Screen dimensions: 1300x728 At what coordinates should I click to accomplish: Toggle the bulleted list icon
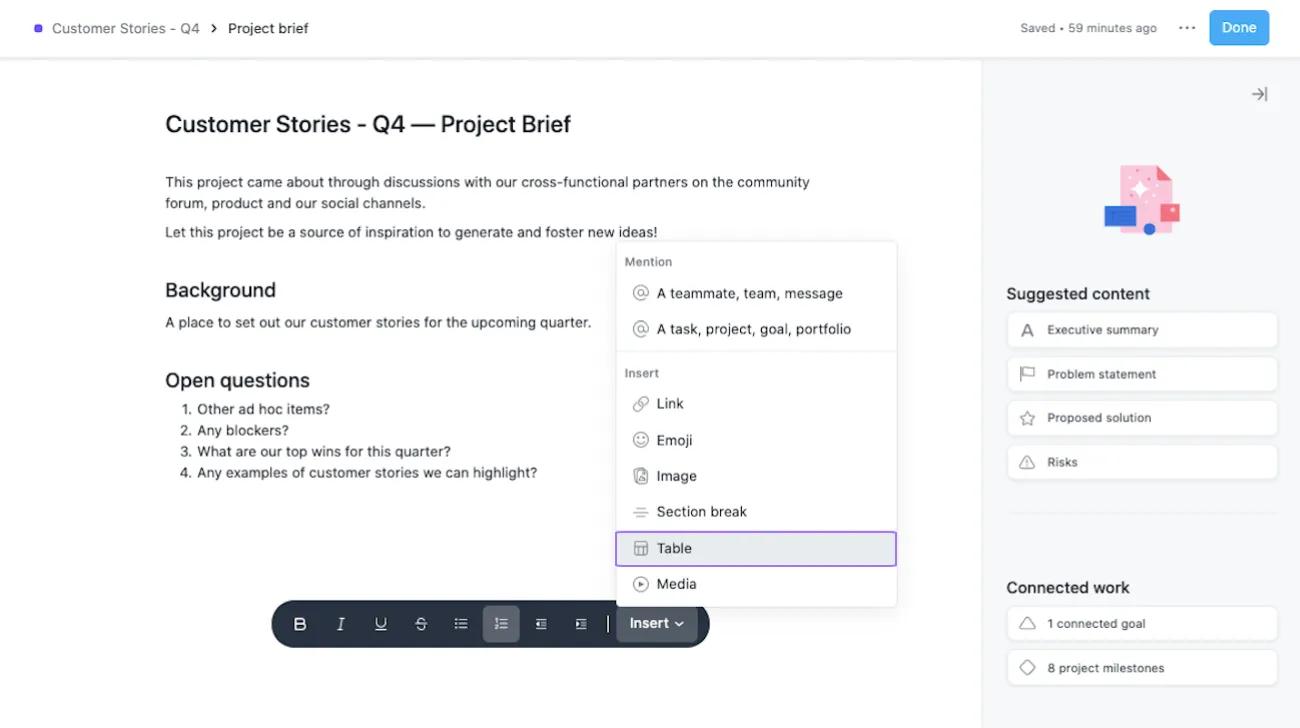(x=461, y=623)
